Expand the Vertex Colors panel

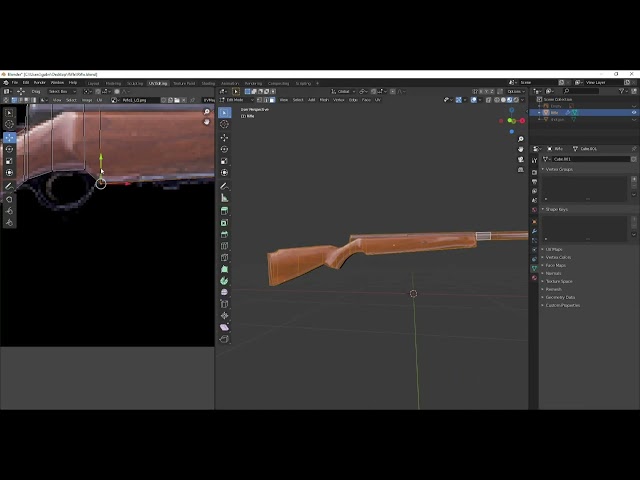(x=558, y=258)
